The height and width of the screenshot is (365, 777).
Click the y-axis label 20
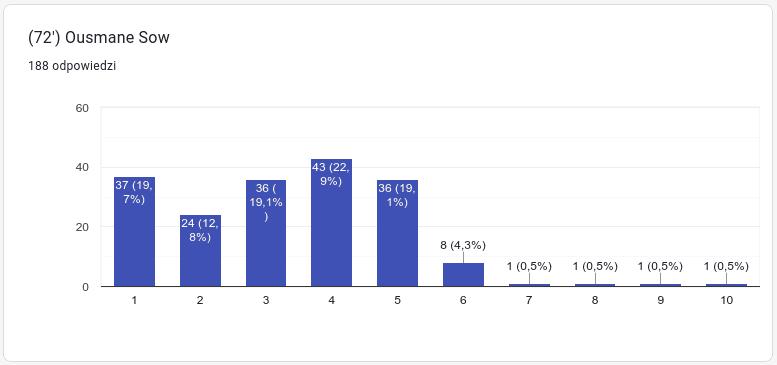(x=82, y=227)
